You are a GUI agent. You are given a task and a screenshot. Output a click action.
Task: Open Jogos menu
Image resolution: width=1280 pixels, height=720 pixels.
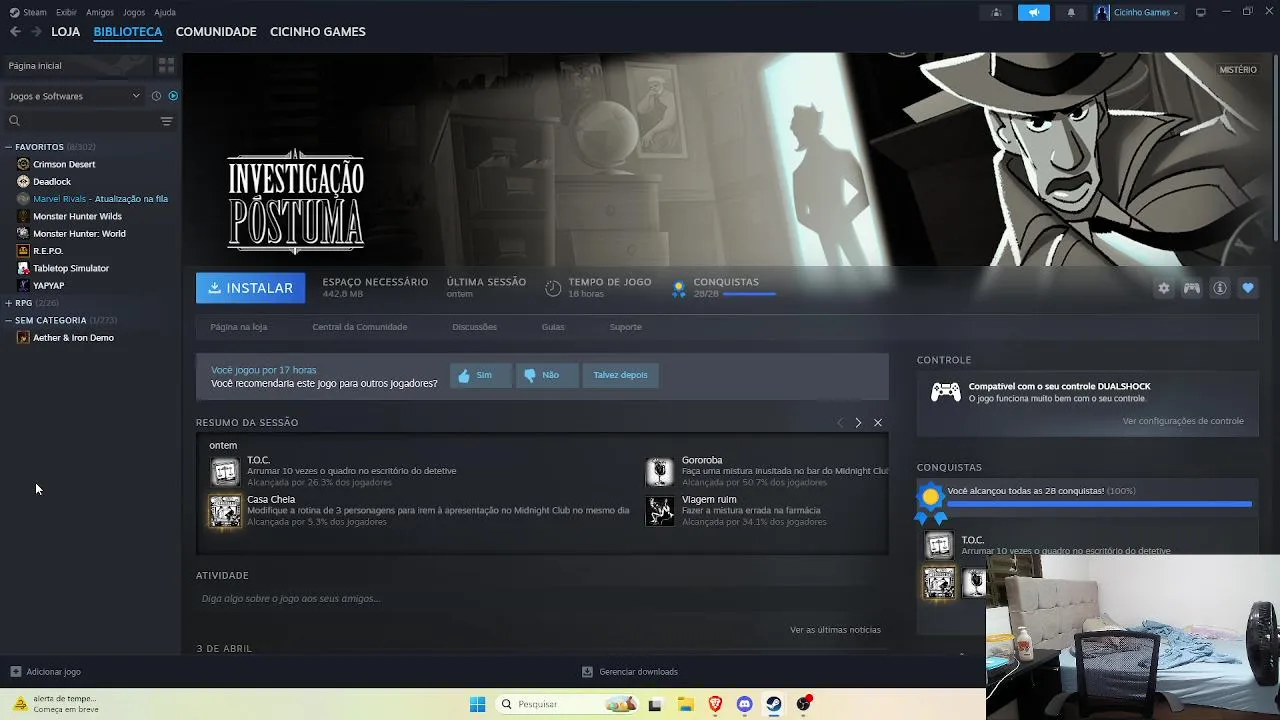[x=134, y=12]
